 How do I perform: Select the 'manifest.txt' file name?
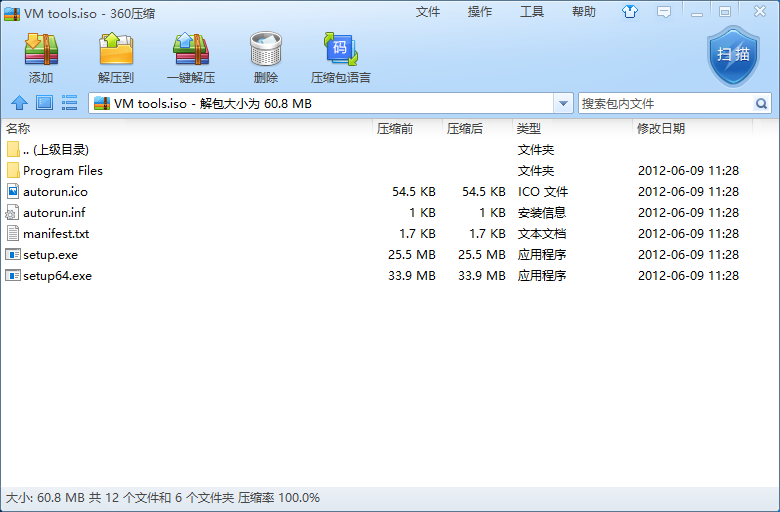click(56, 233)
